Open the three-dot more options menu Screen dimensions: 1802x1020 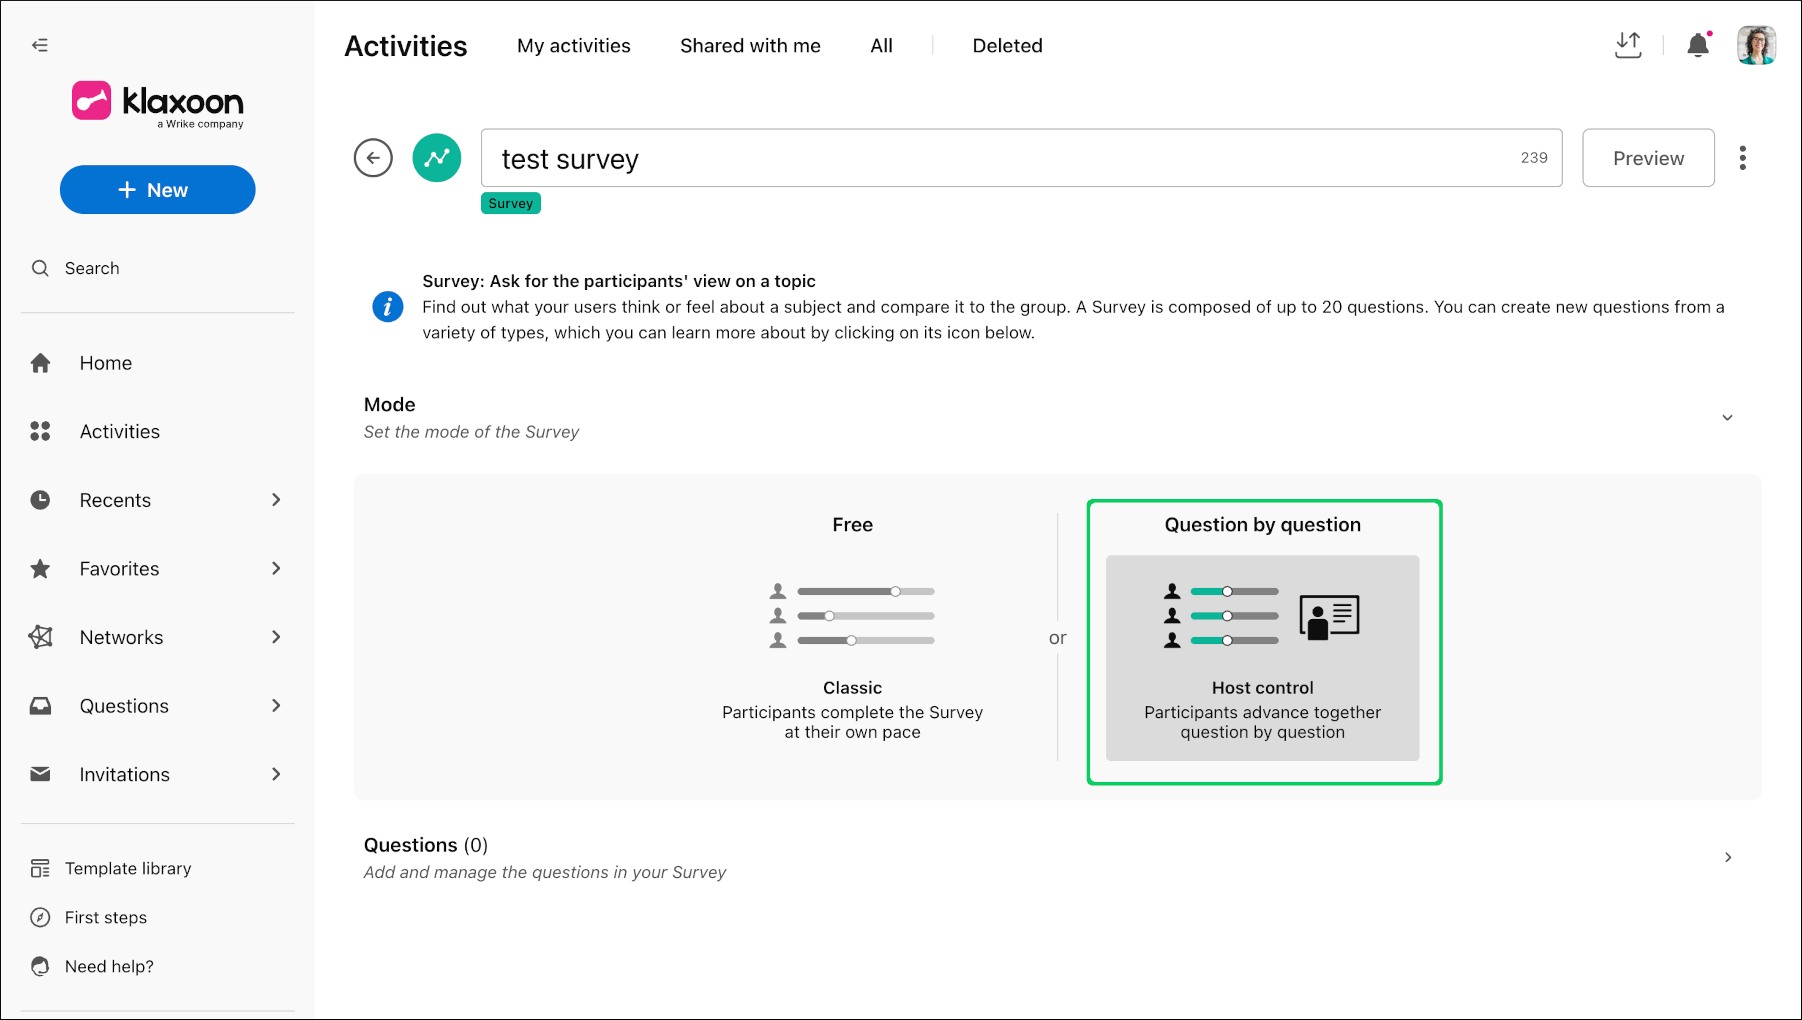click(x=1743, y=158)
